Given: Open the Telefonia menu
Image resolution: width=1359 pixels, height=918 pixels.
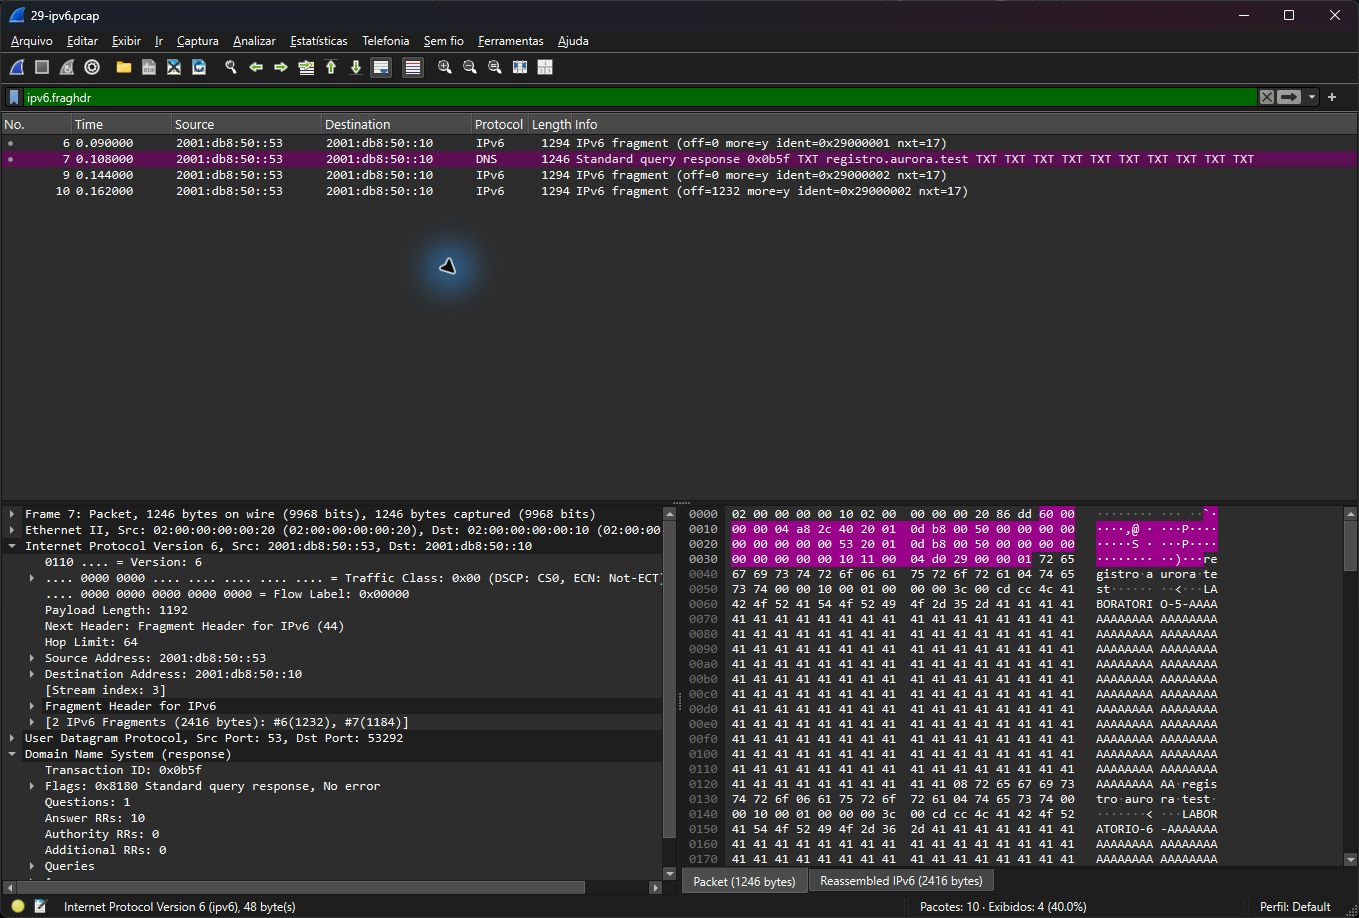Looking at the screenshot, I should [386, 41].
